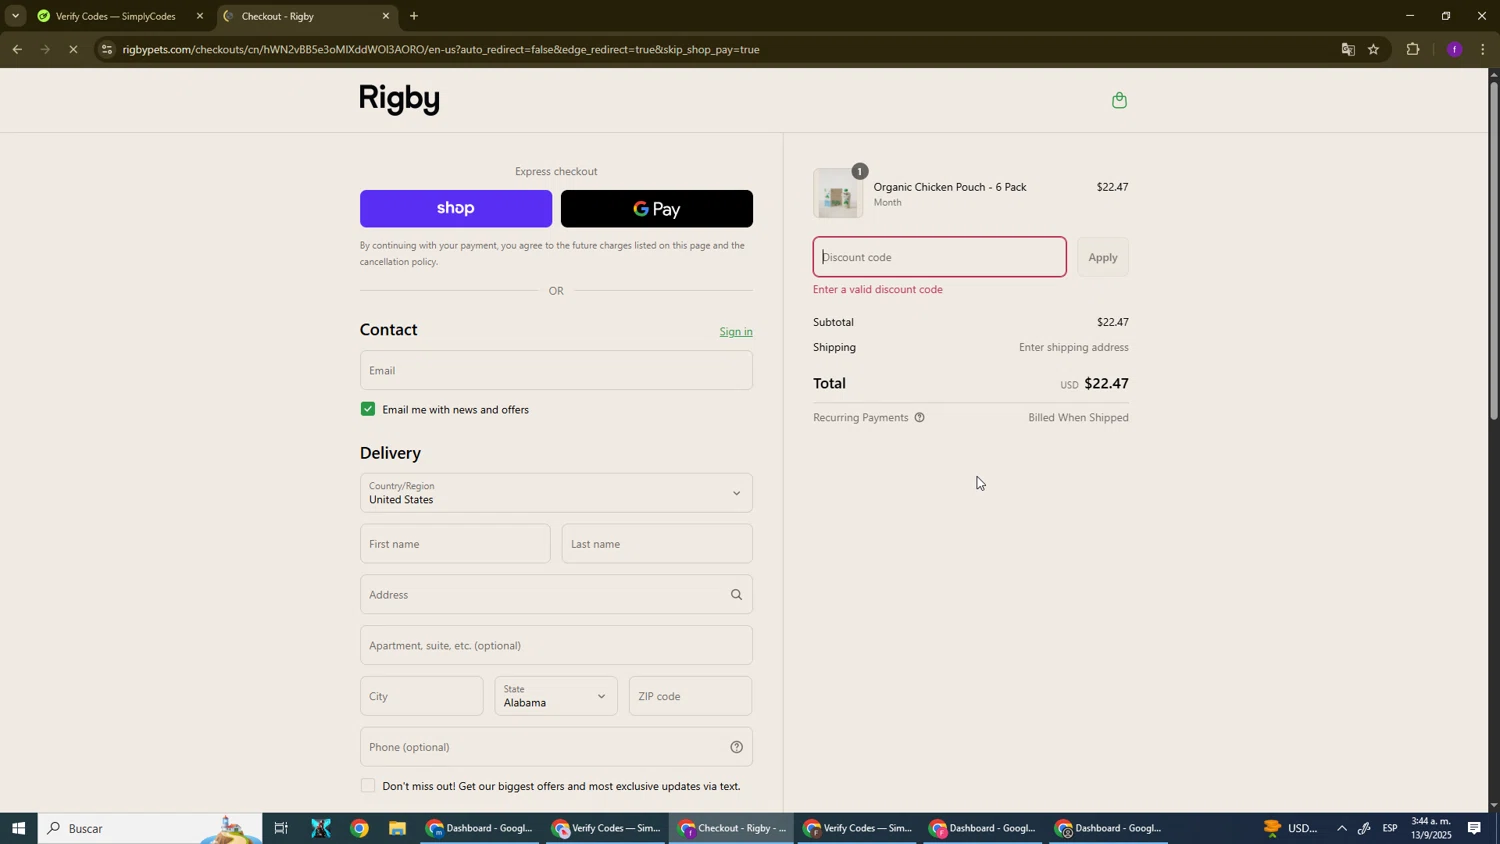Click the address bar URL
The image size is (1500, 844).
click(x=441, y=49)
